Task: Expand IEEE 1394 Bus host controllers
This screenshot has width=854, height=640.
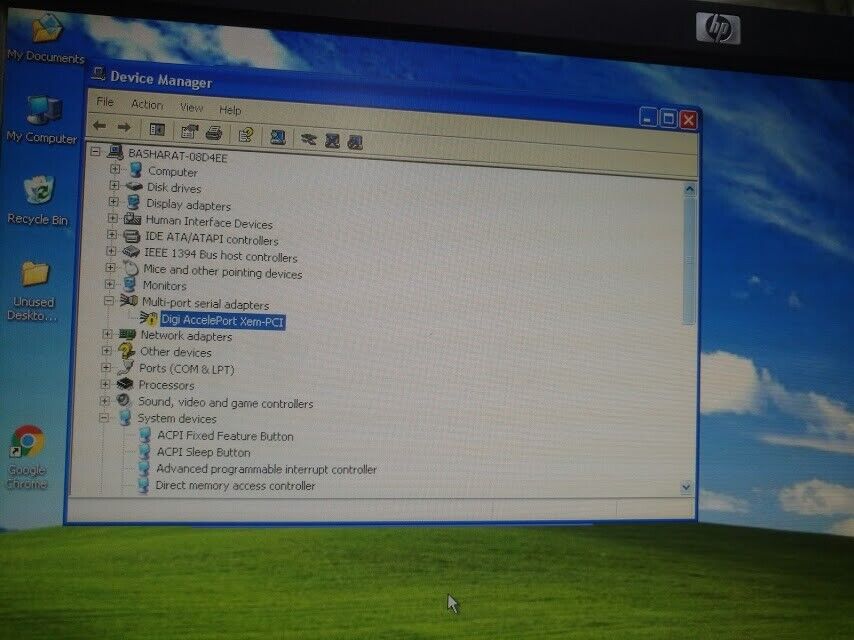Action: (x=111, y=251)
